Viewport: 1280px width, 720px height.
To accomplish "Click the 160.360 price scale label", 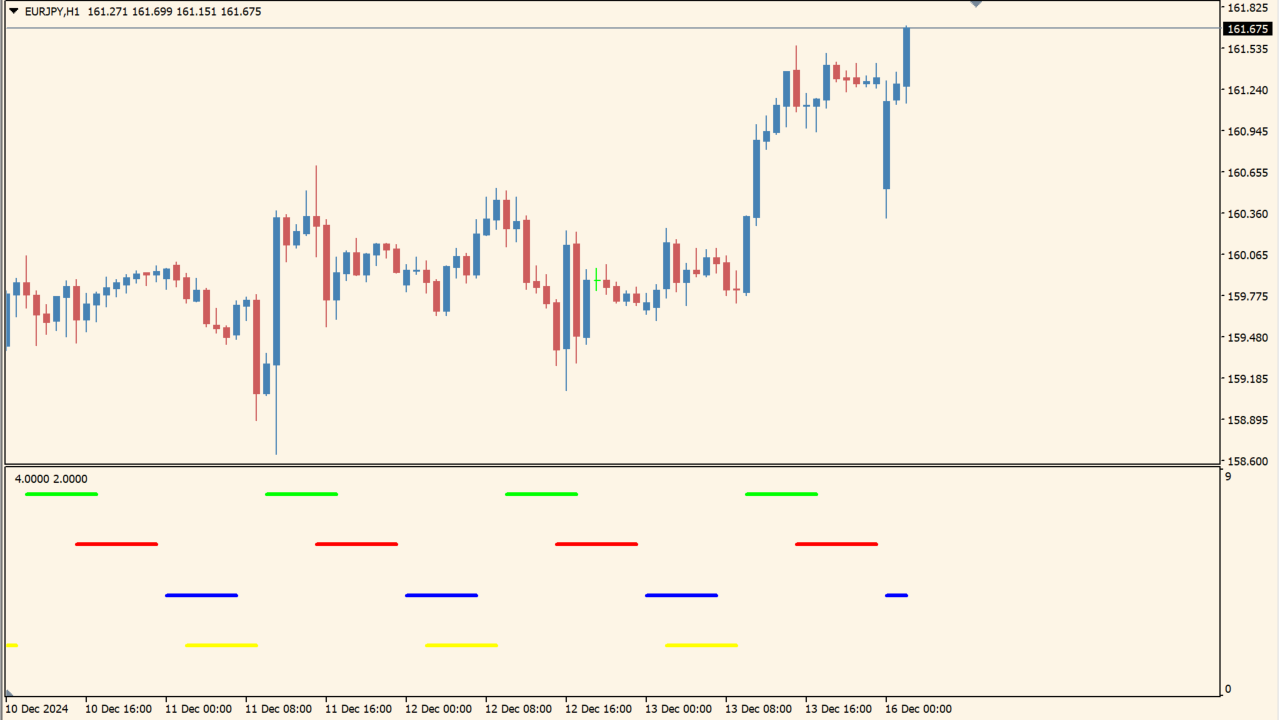I will point(1247,214).
